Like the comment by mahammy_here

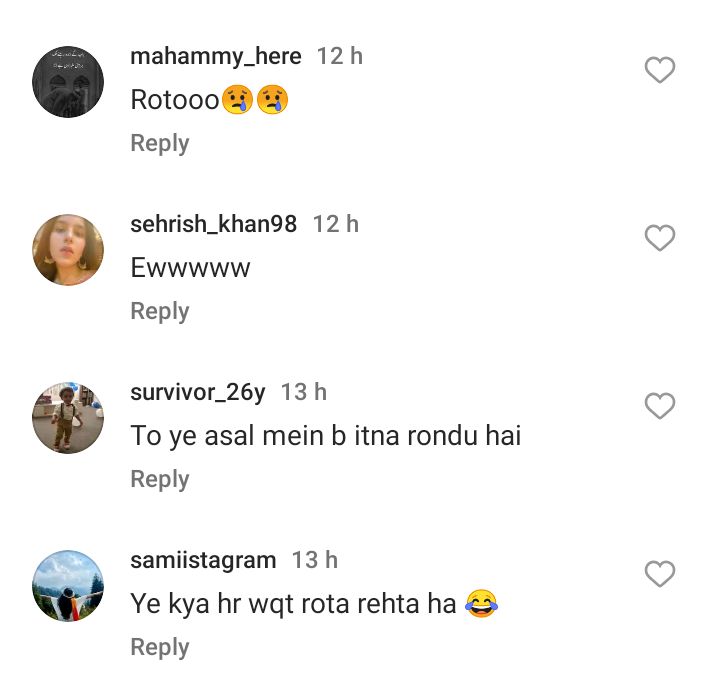pyautogui.click(x=659, y=70)
